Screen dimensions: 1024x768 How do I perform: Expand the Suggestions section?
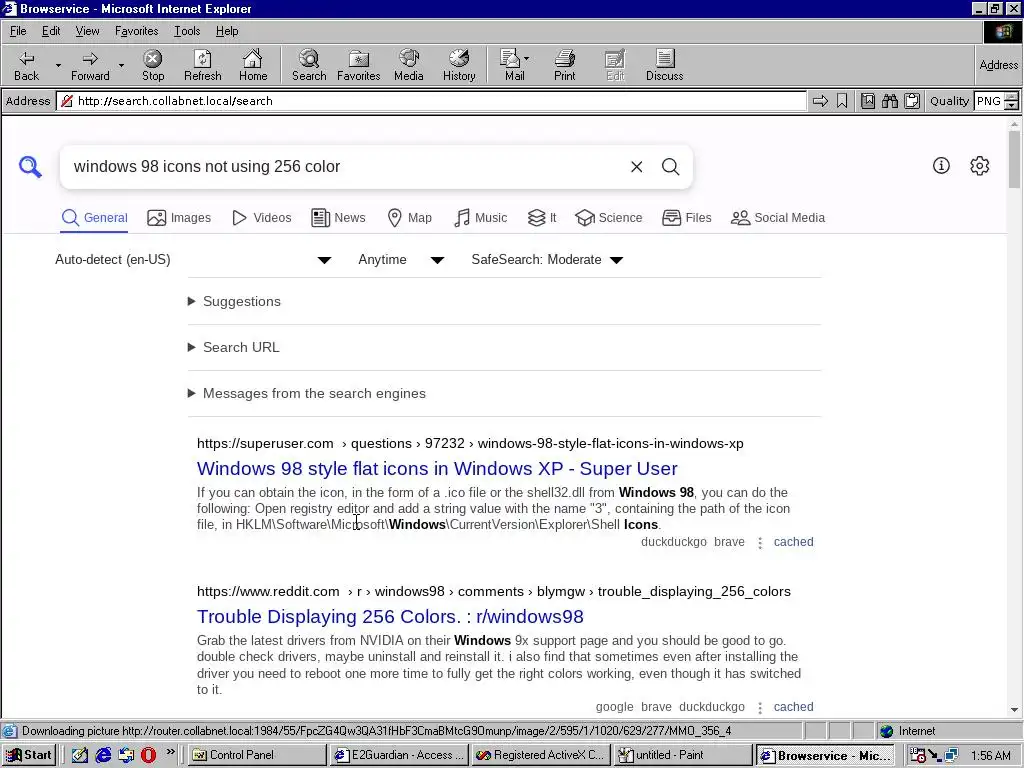pyautogui.click(x=234, y=302)
